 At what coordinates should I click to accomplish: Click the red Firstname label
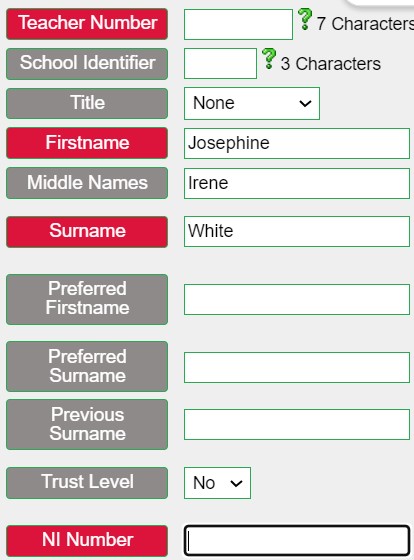point(87,143)
